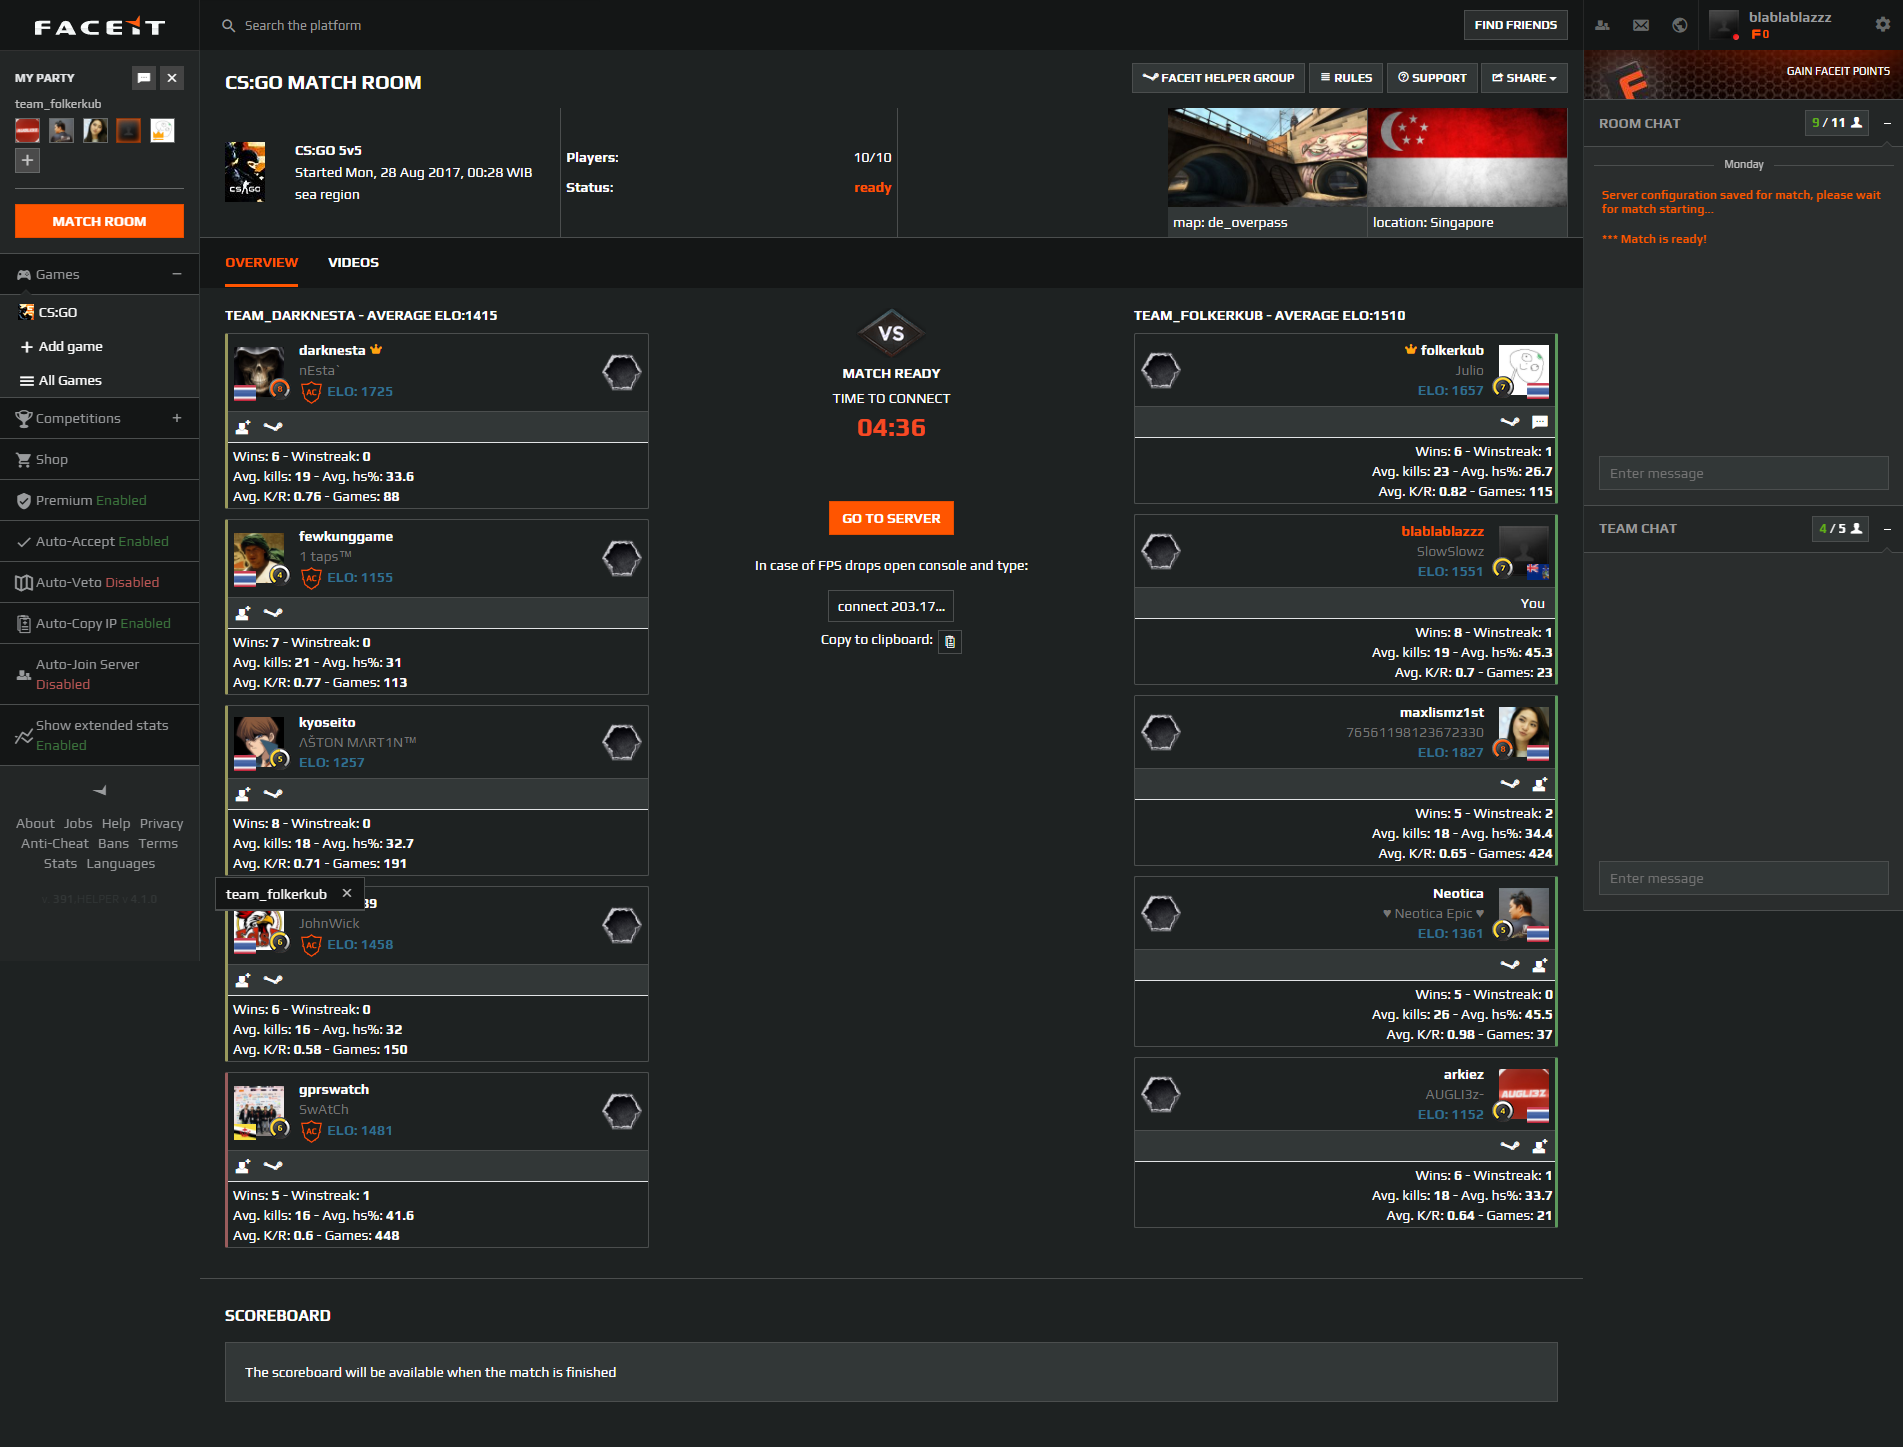Click the globe notifications icon
The height and width of the screenshot is (1447, 1903).
tap(1680, 25)
